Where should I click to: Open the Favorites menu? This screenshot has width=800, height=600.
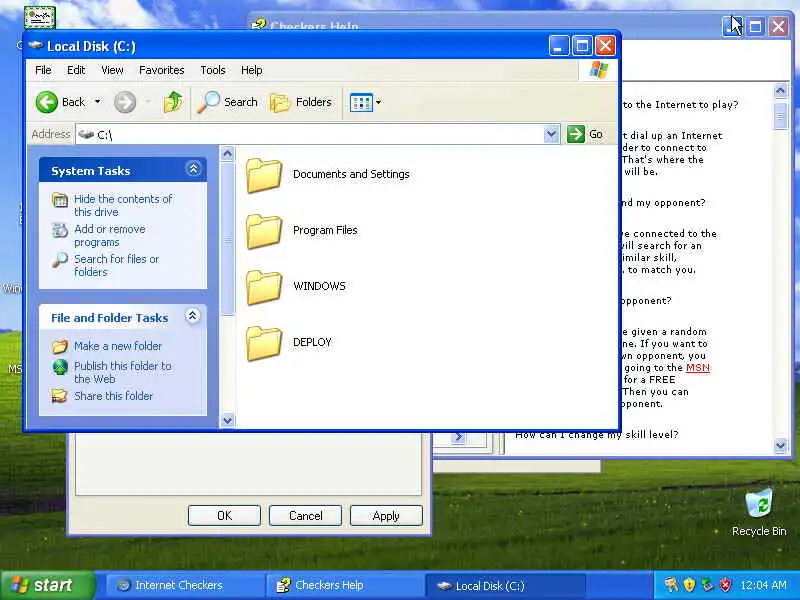point(162,70)
